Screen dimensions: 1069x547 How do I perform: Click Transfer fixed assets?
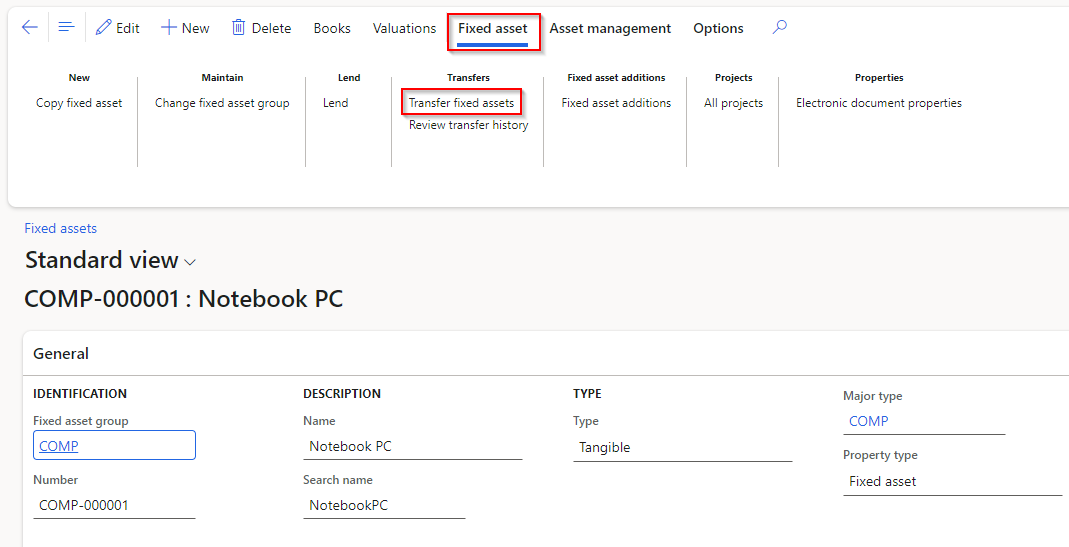pyautogui.click(x=462, y=103)
